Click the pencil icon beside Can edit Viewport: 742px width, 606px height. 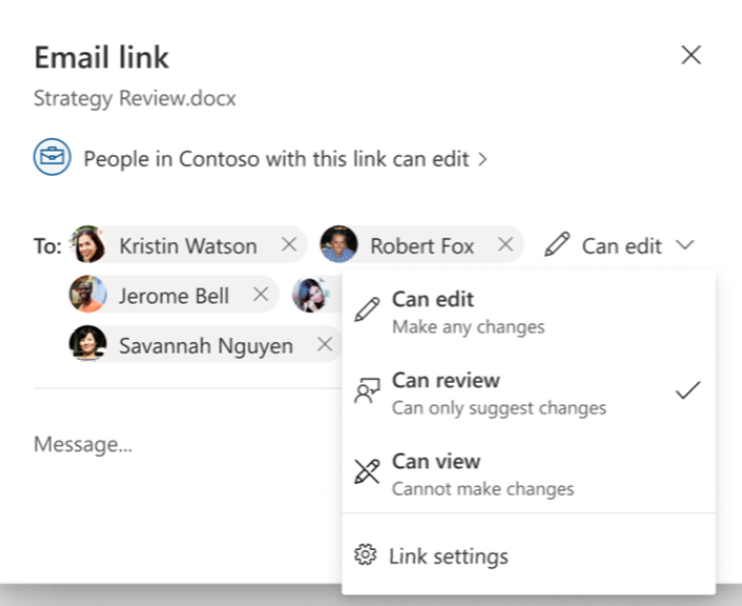click(x=557, y=245)
